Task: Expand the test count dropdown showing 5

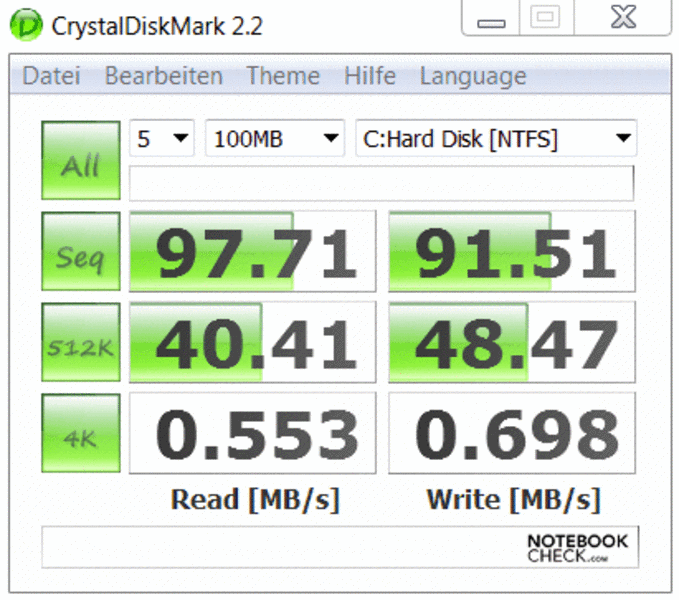Action: [x=162, y=139]
